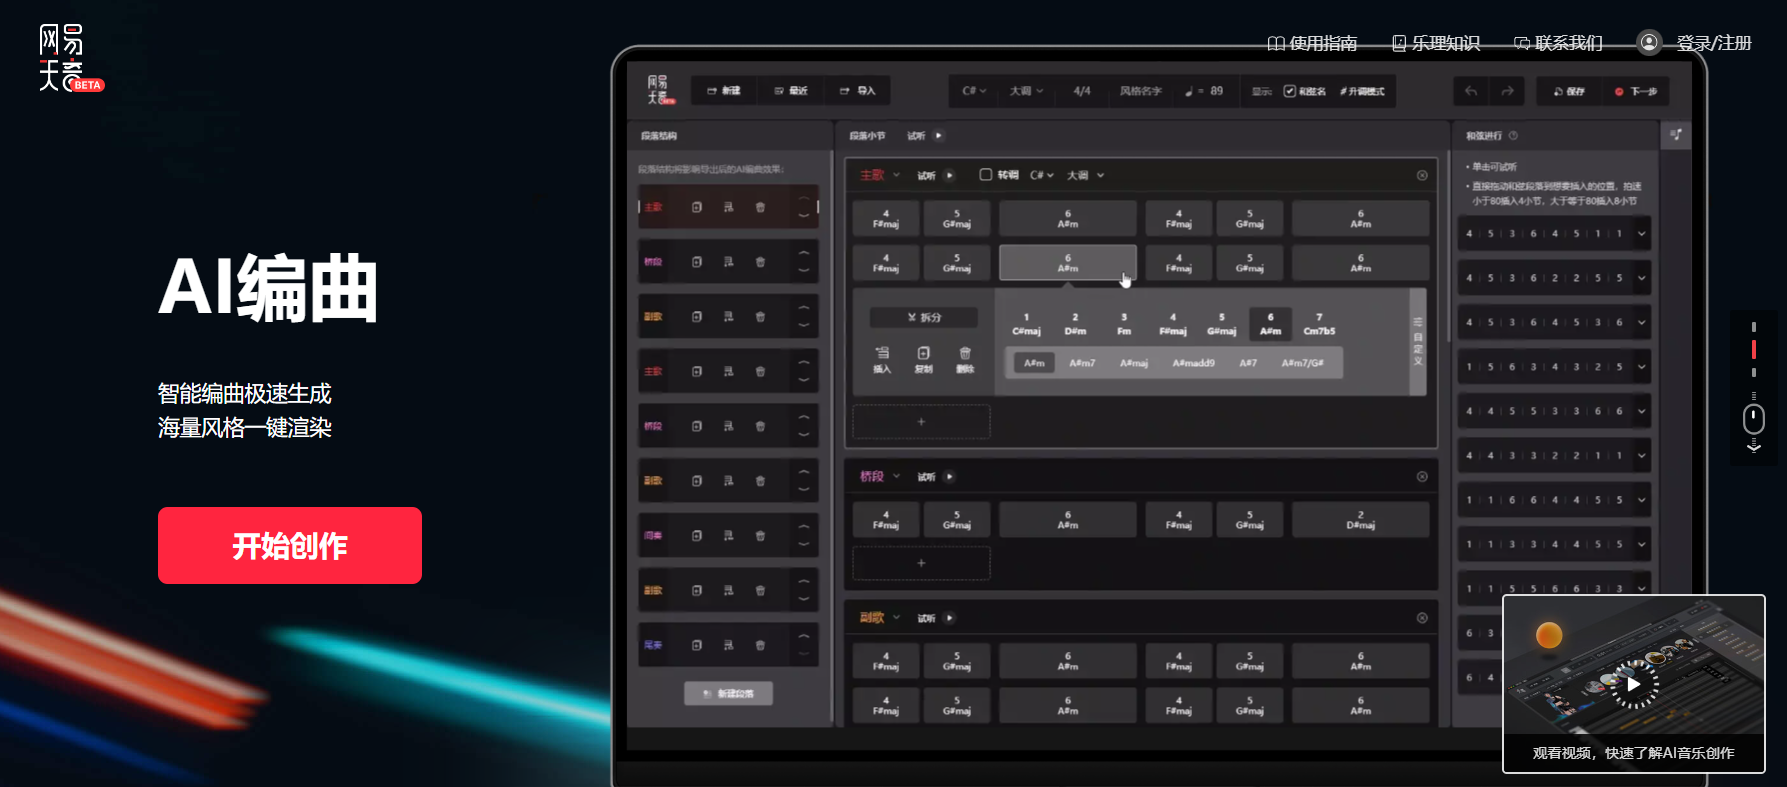Viewport: 1787px width, 787px height.
Task: Click the 新建段落 new section button
Action: 728,693
